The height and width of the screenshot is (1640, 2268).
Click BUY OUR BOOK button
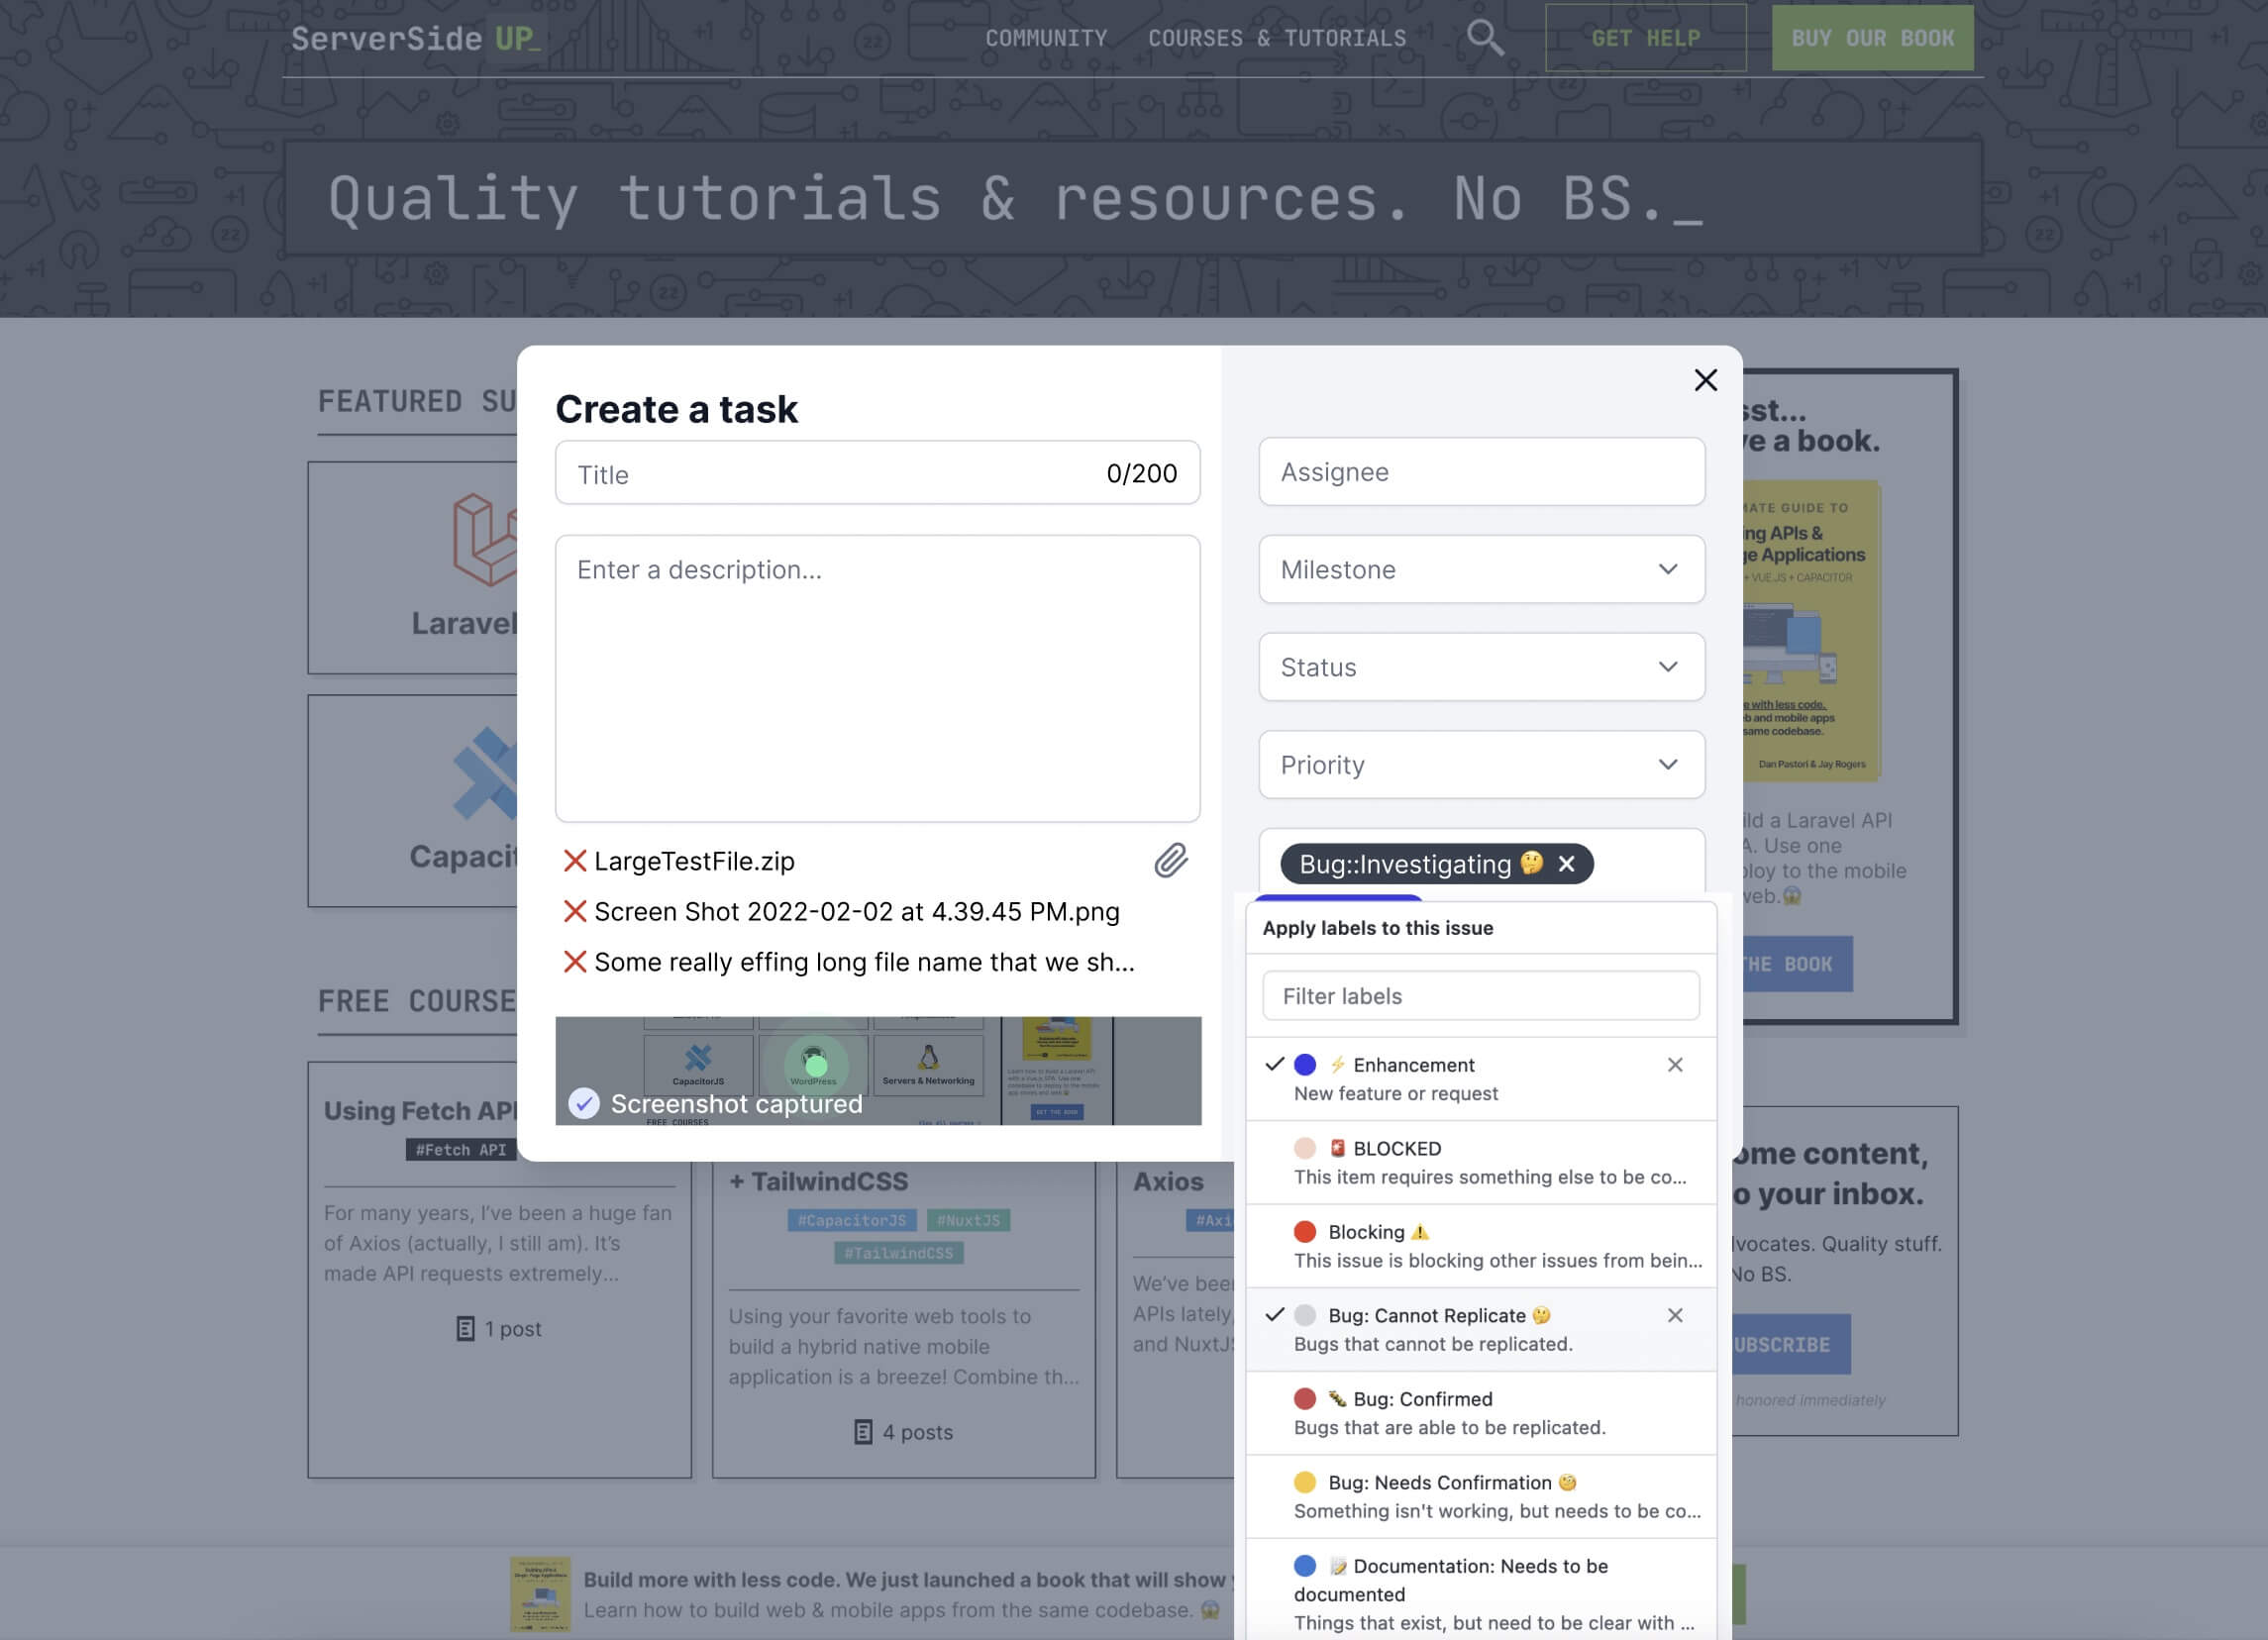click(1874, 37)
